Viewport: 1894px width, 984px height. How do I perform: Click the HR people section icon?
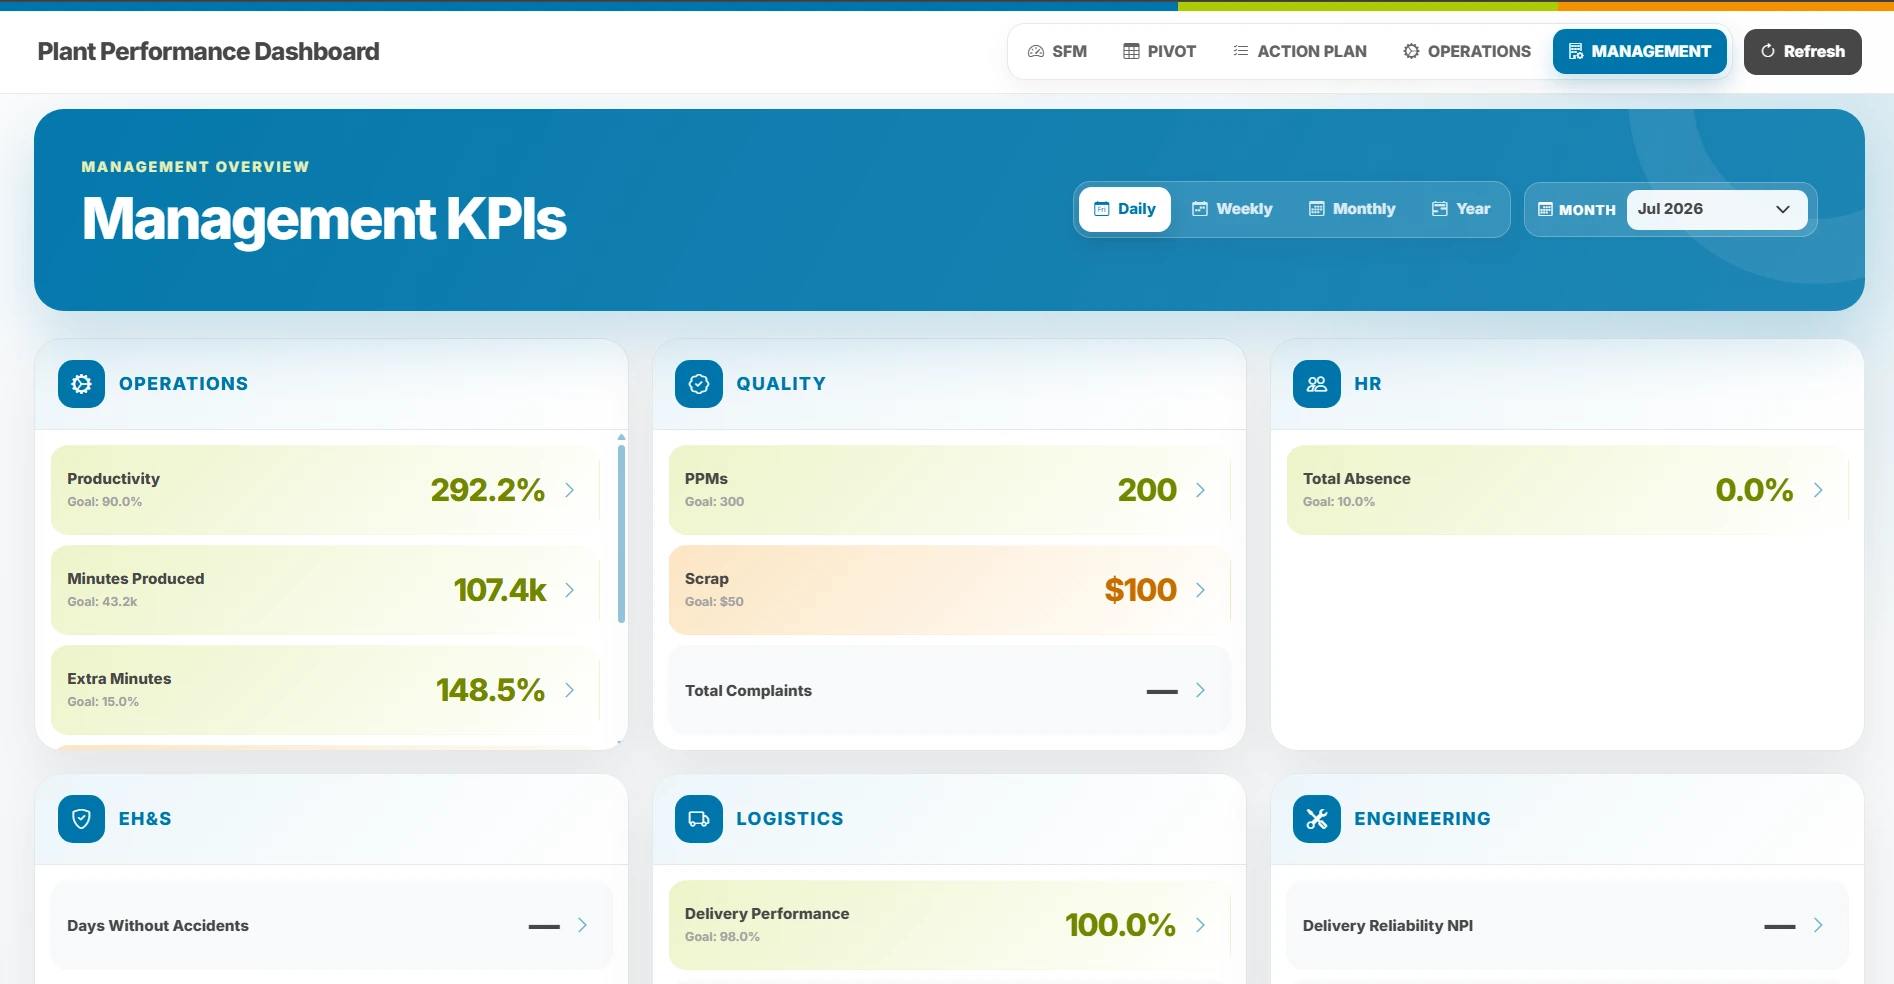(1317, 384)
